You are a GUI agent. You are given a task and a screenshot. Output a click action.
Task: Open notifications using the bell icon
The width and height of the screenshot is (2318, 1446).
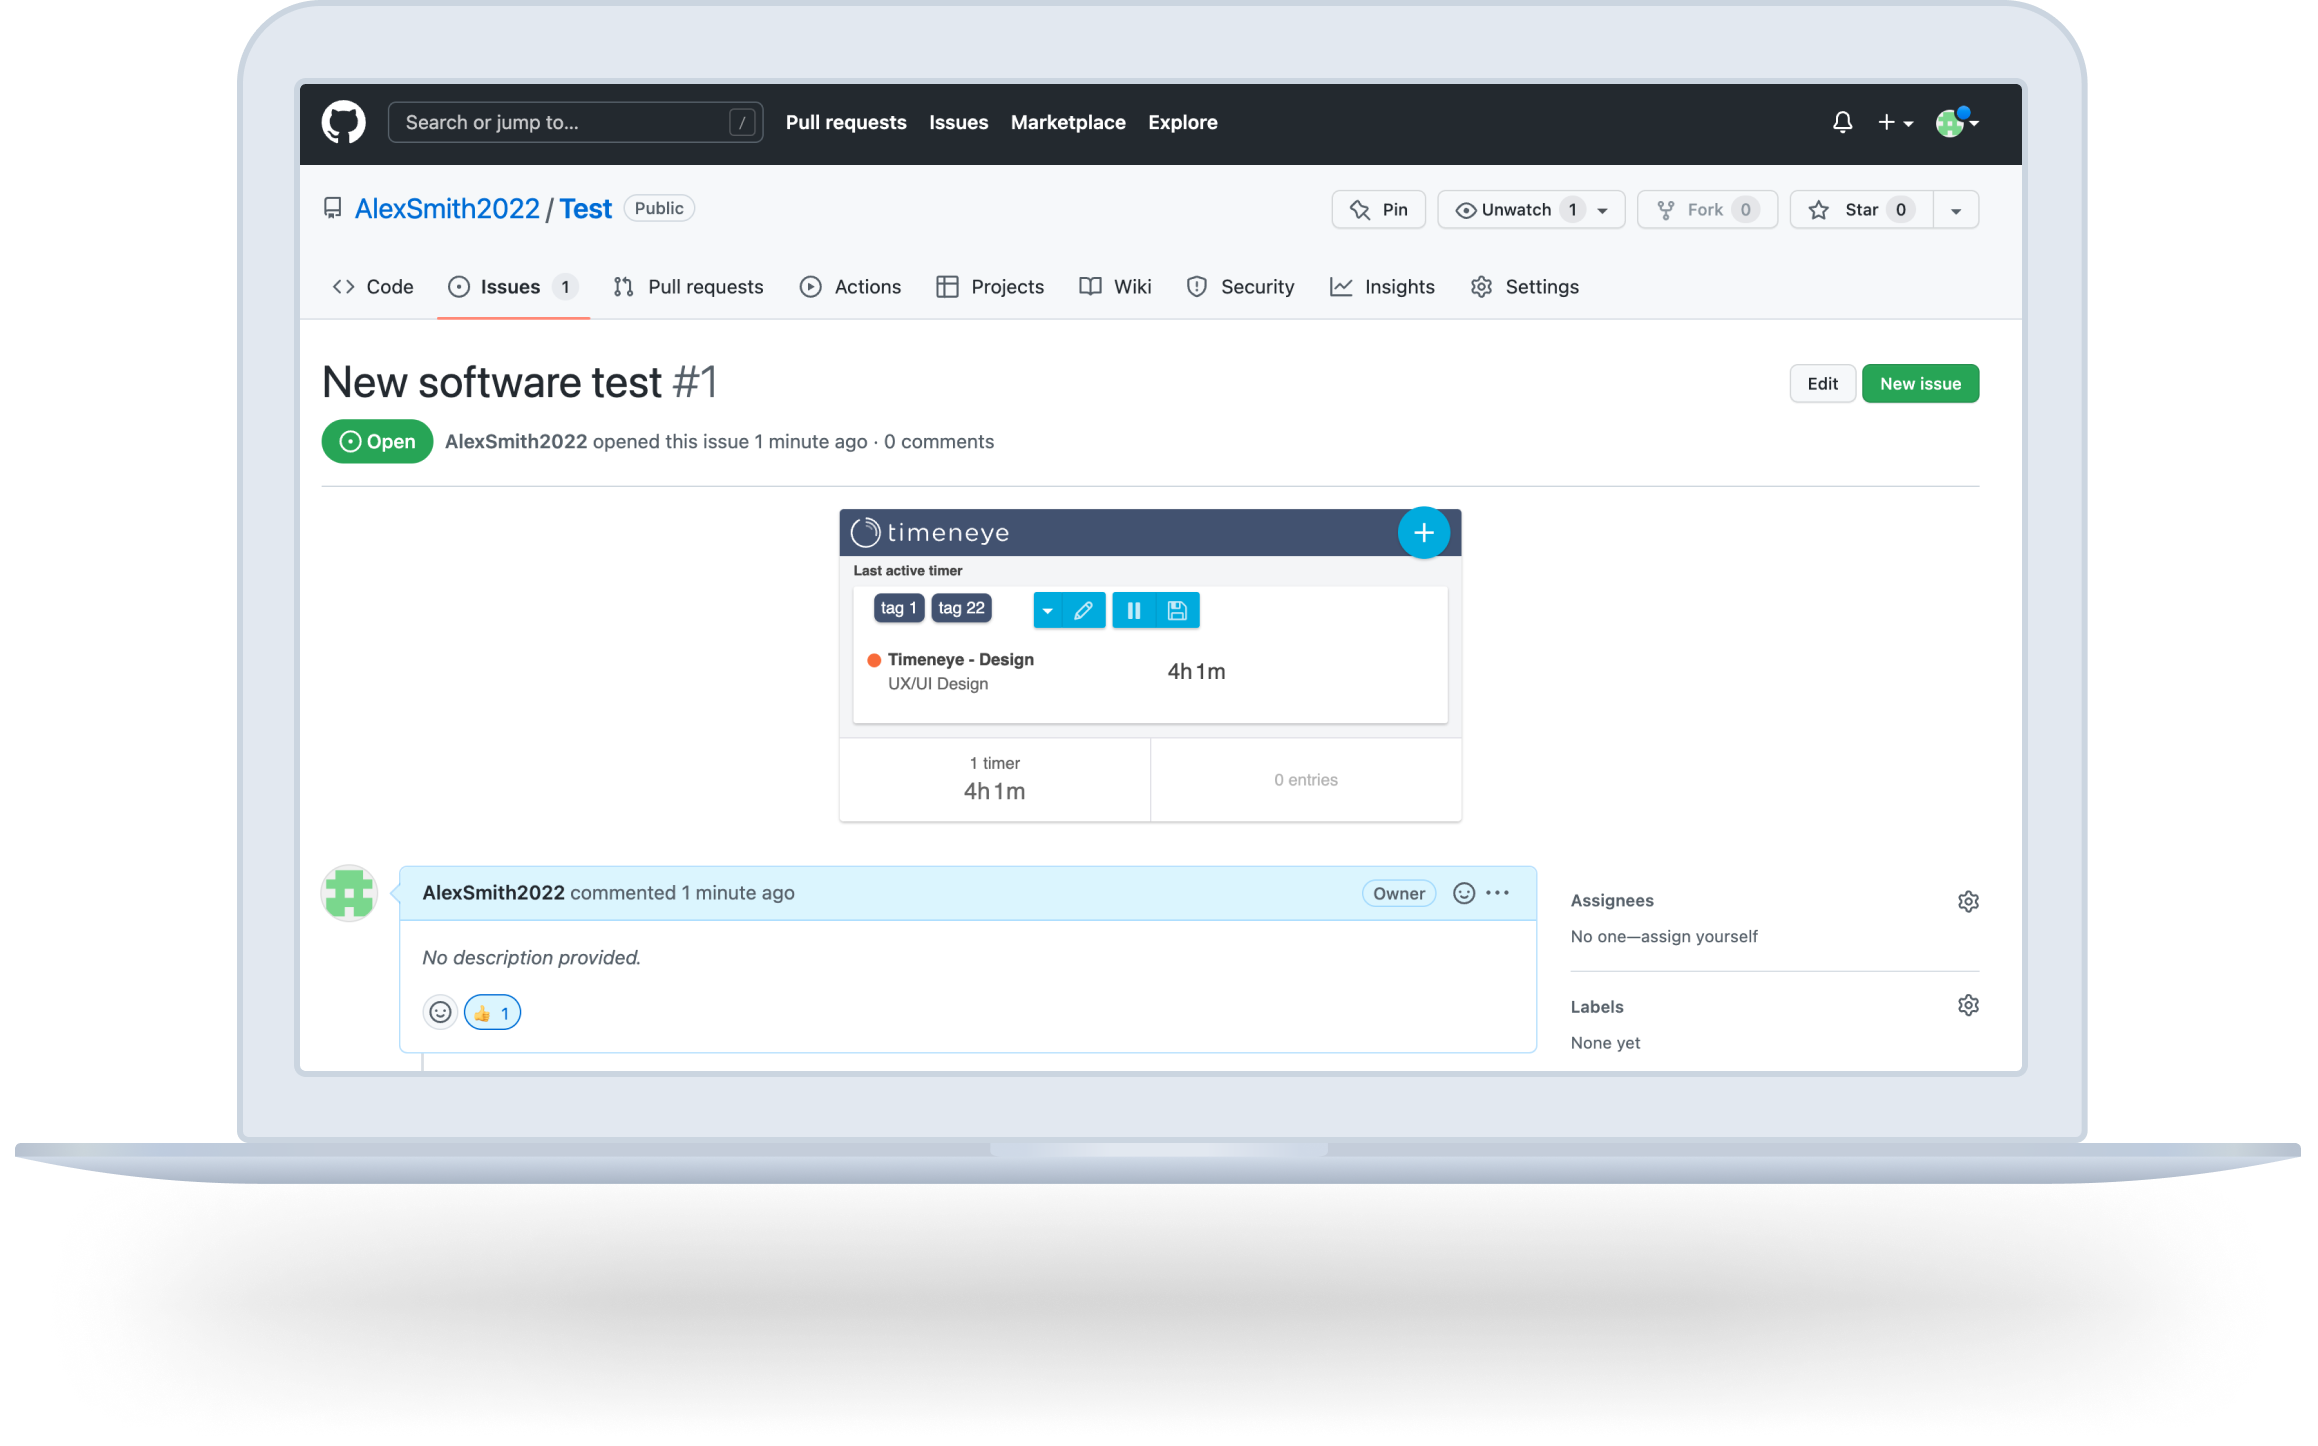pyautogui.click(x=1841, y=121)
